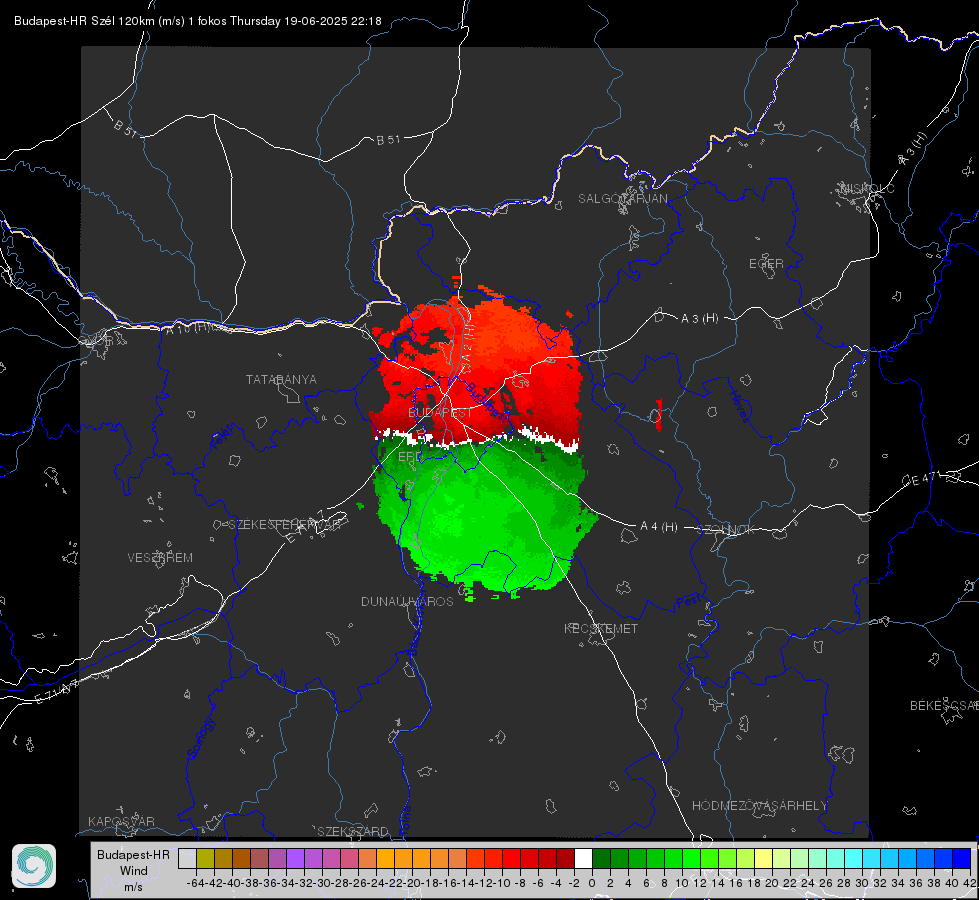The width and height of the screenshot is (979, 900).
Task: Click the MISKOLC city label
Action: tap(867, 189)
